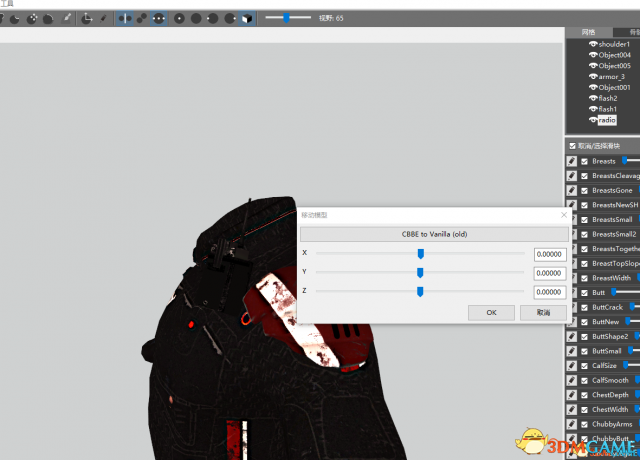Click the BreastTopSlope slider label
Image resolution: width=640 pixels, height=460 pixels.
pos(616,264)
